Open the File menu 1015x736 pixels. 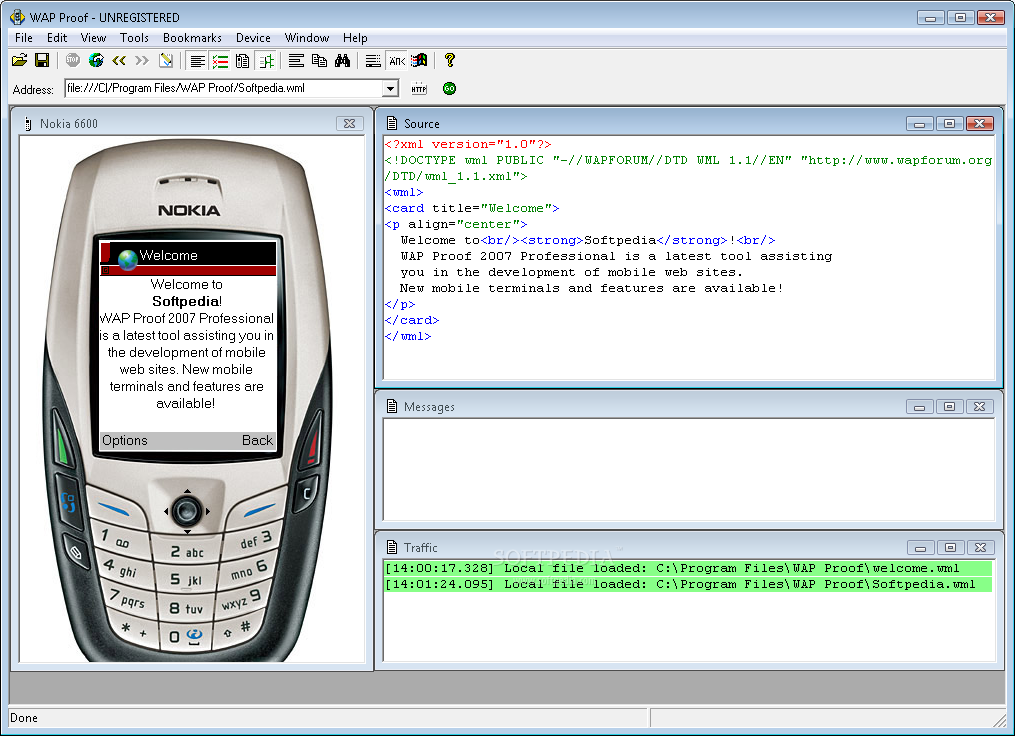(24, 38)
